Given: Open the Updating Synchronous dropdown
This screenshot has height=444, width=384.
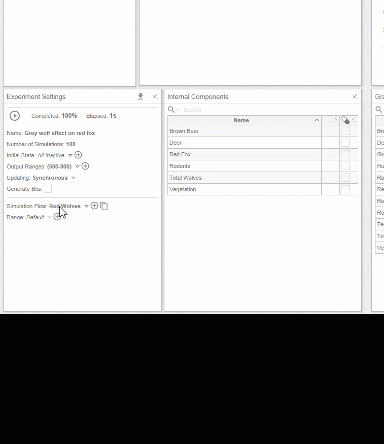Looking at the screenshot, I should coord(73,178).
